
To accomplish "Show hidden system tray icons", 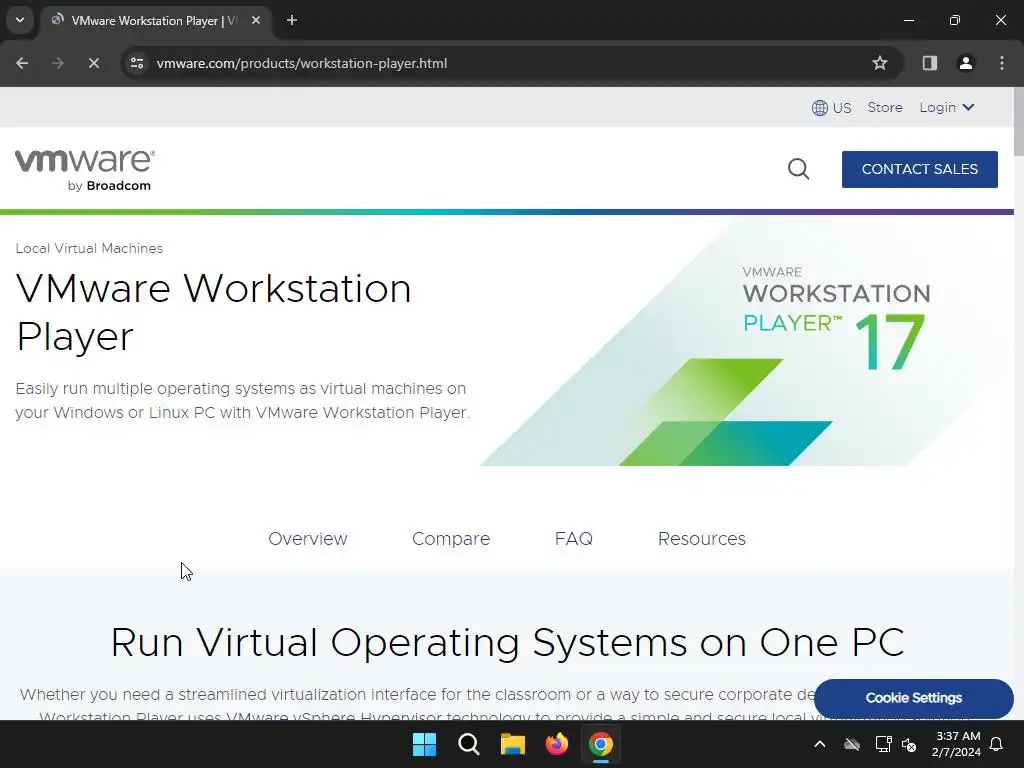I will tap(820, 744).
